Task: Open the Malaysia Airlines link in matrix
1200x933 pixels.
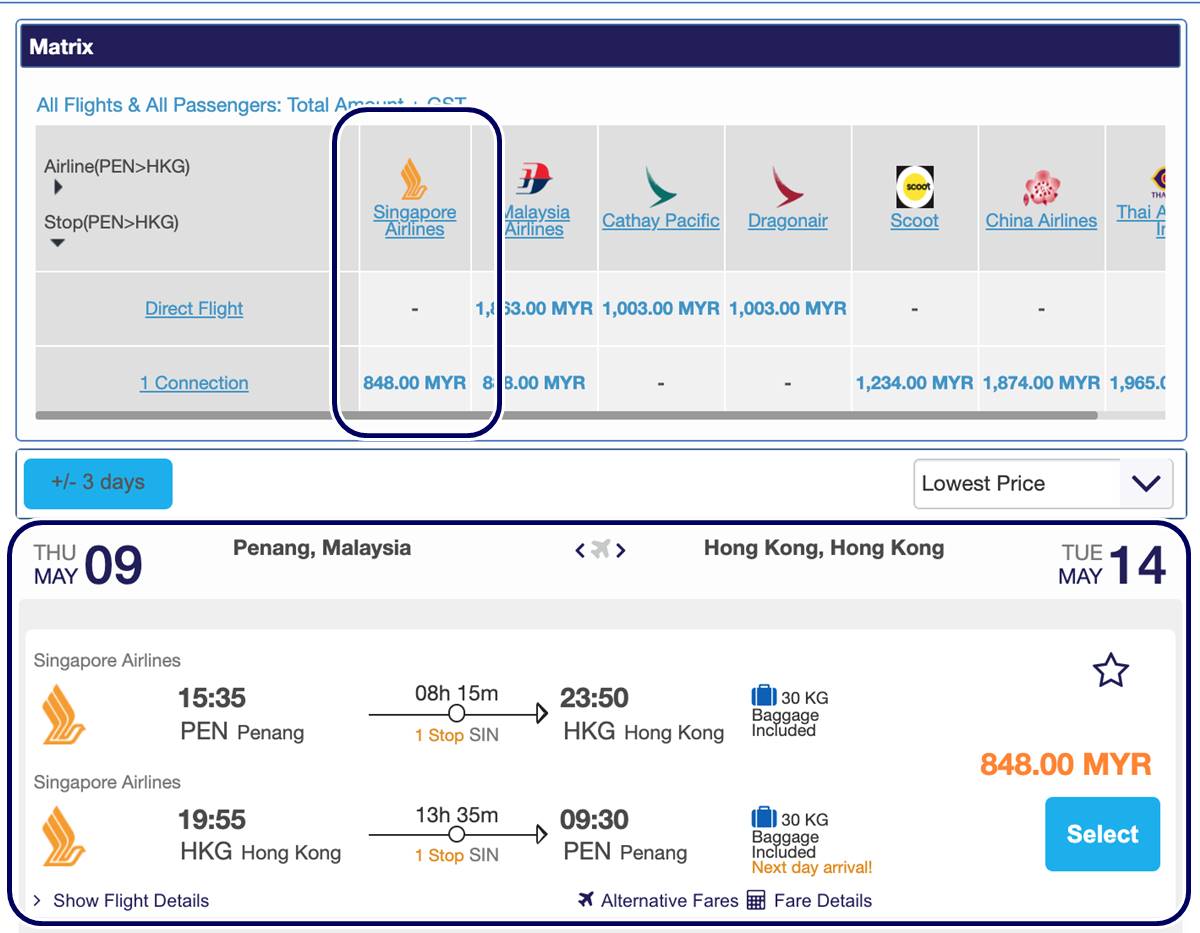Action: tap(534, 221)
